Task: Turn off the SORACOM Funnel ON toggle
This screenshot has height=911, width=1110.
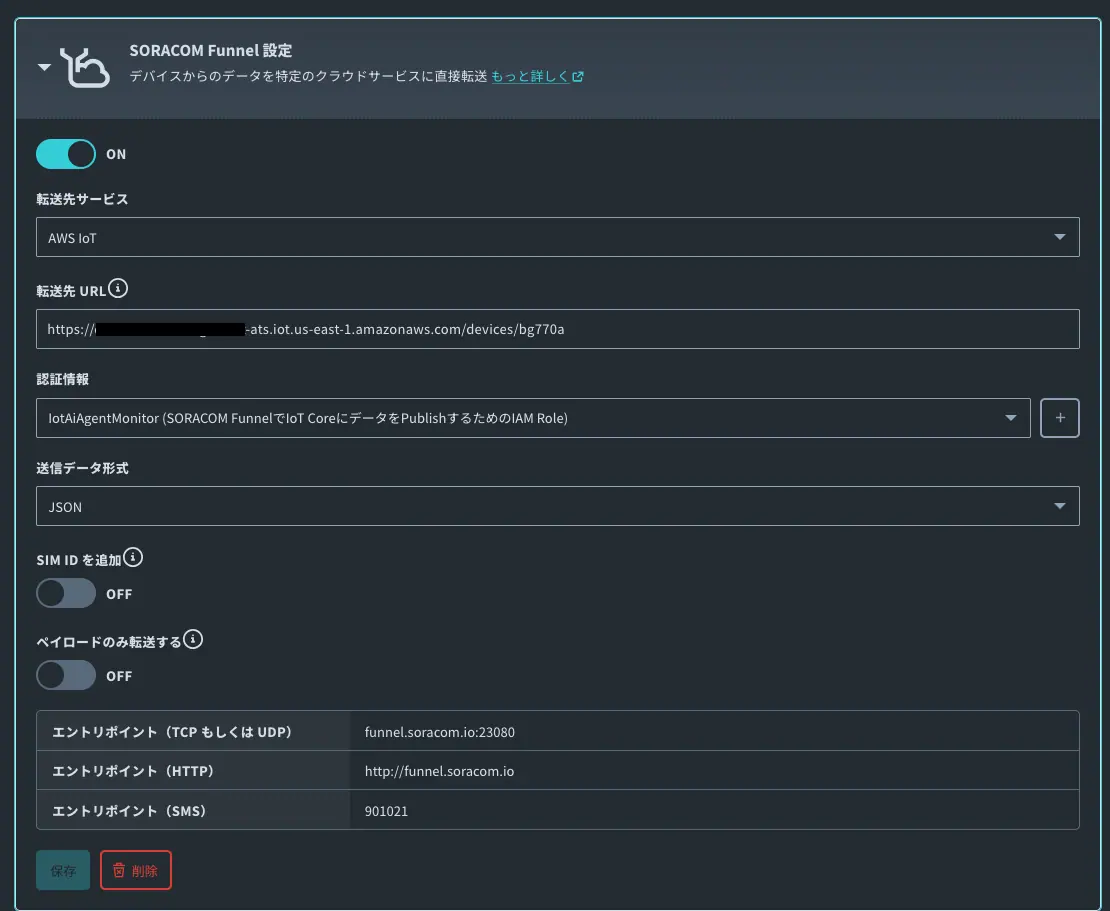Action: pos(65,154)
